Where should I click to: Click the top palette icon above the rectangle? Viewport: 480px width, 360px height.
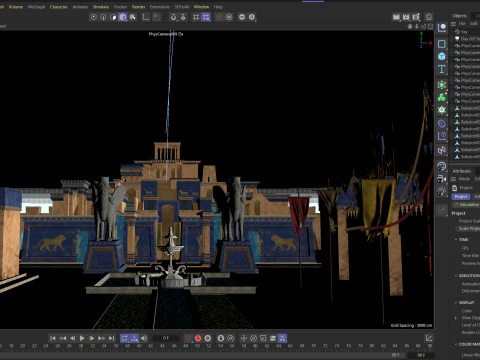tap(442, 28)
